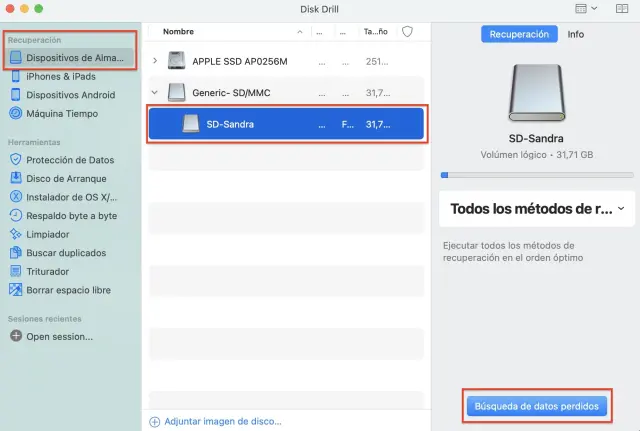Open the recovery methods dropdown

537,209
